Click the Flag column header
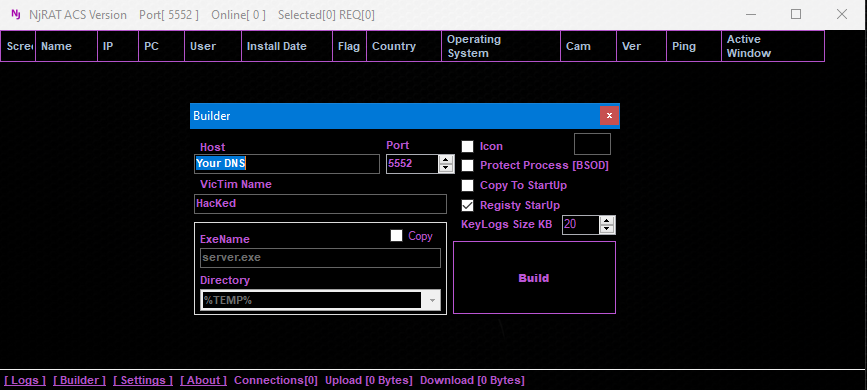This screenshot has height=390, width=867. point(349,46)
